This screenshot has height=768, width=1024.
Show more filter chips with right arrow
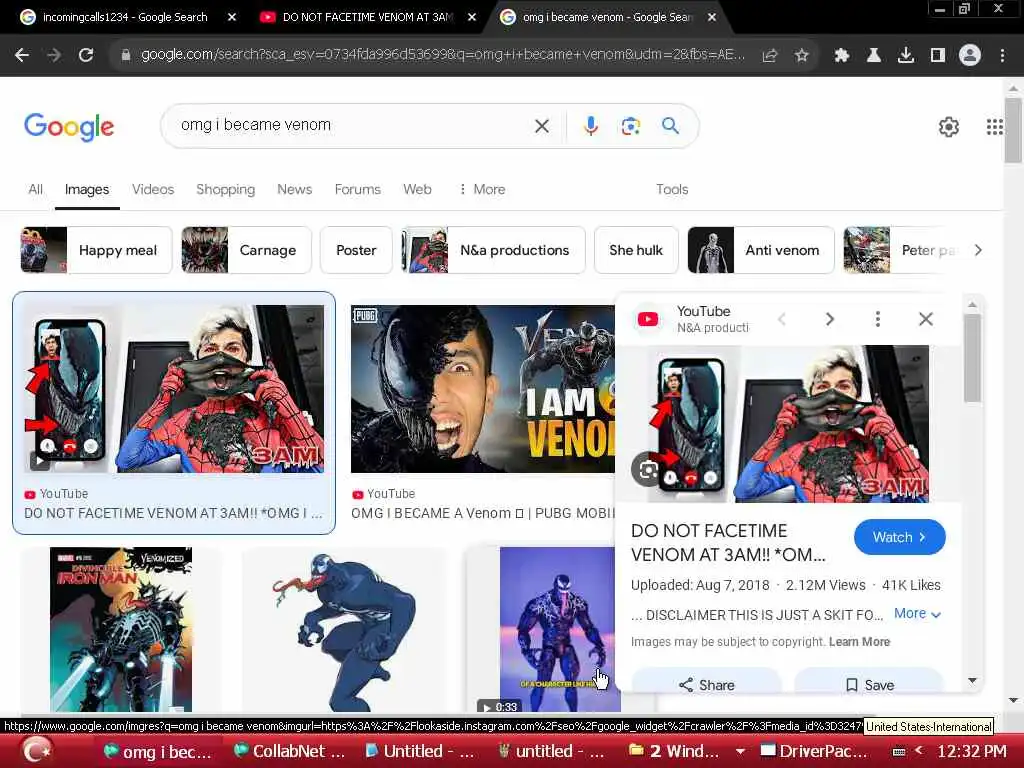tap(978, 250)
